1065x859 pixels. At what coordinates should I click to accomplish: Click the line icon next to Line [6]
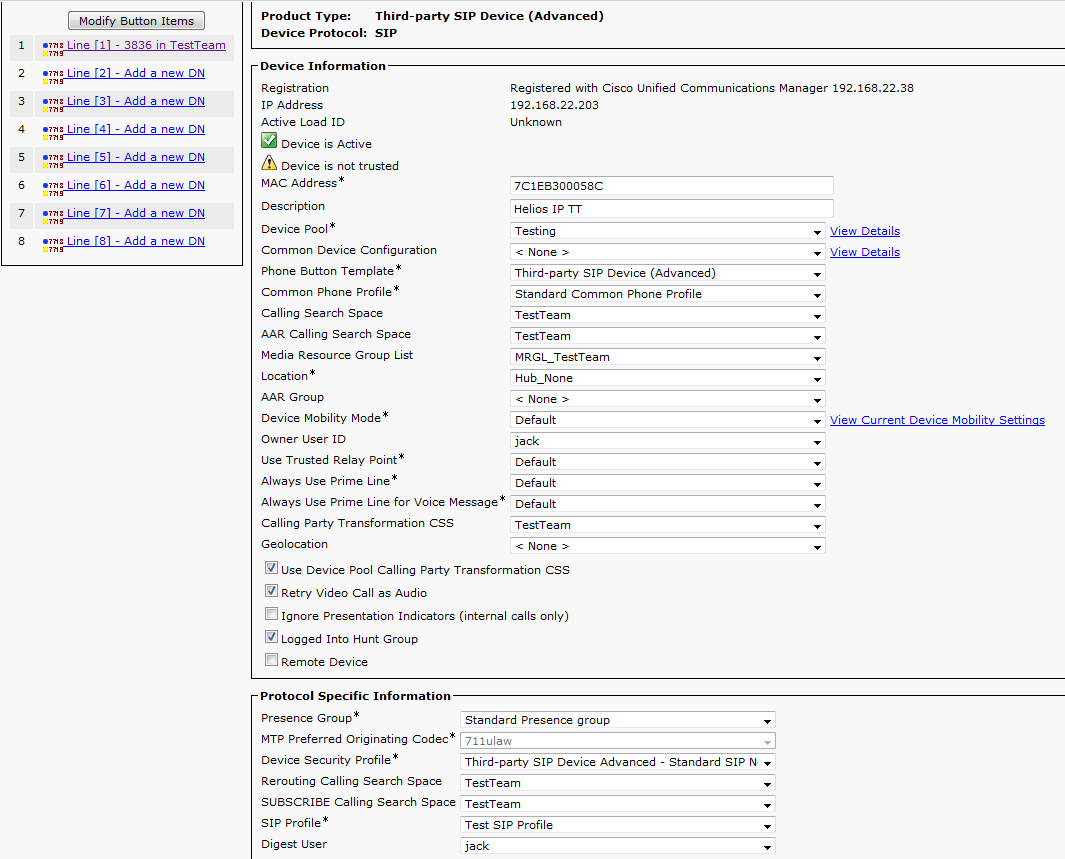click(x=53, y=187)
